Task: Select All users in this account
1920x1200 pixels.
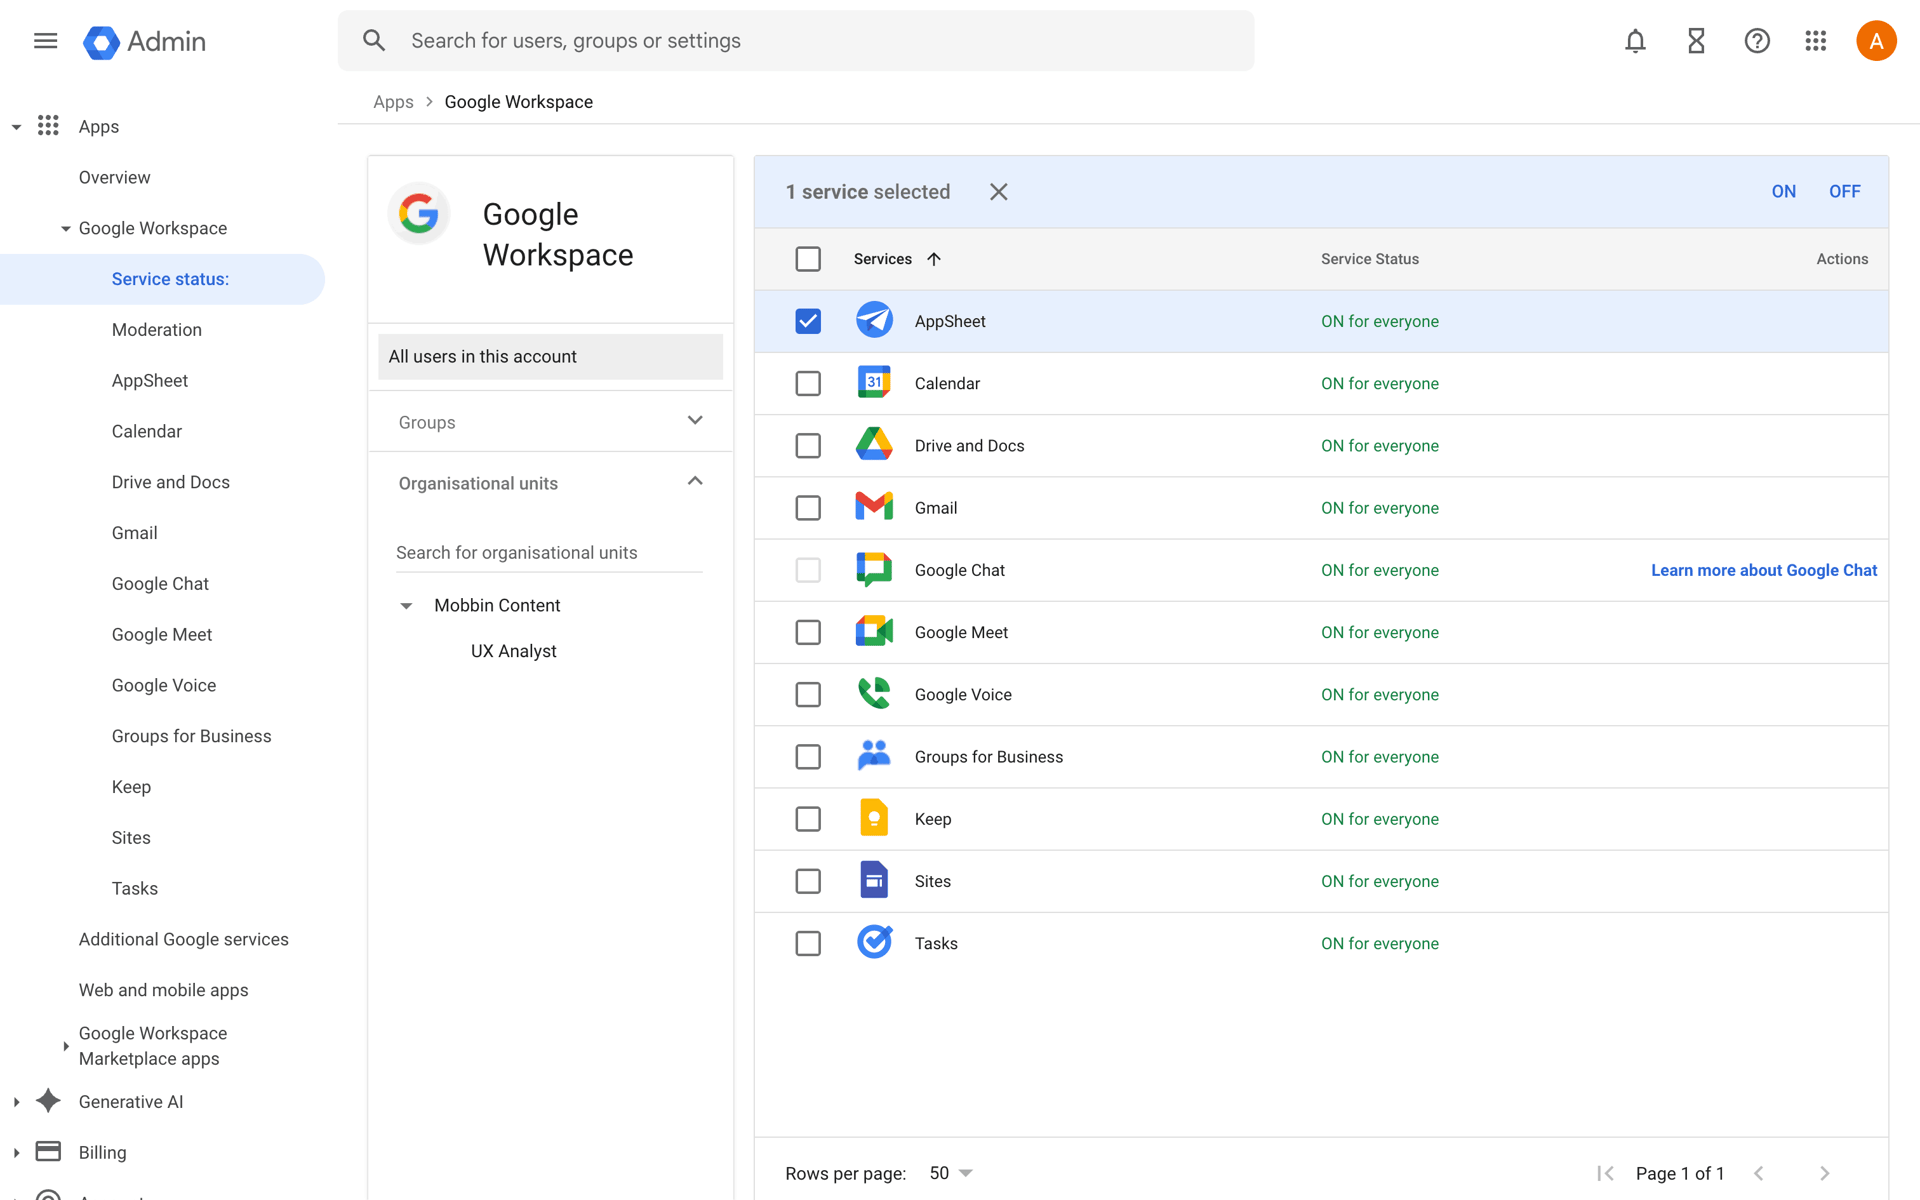Action: point(550,357)
